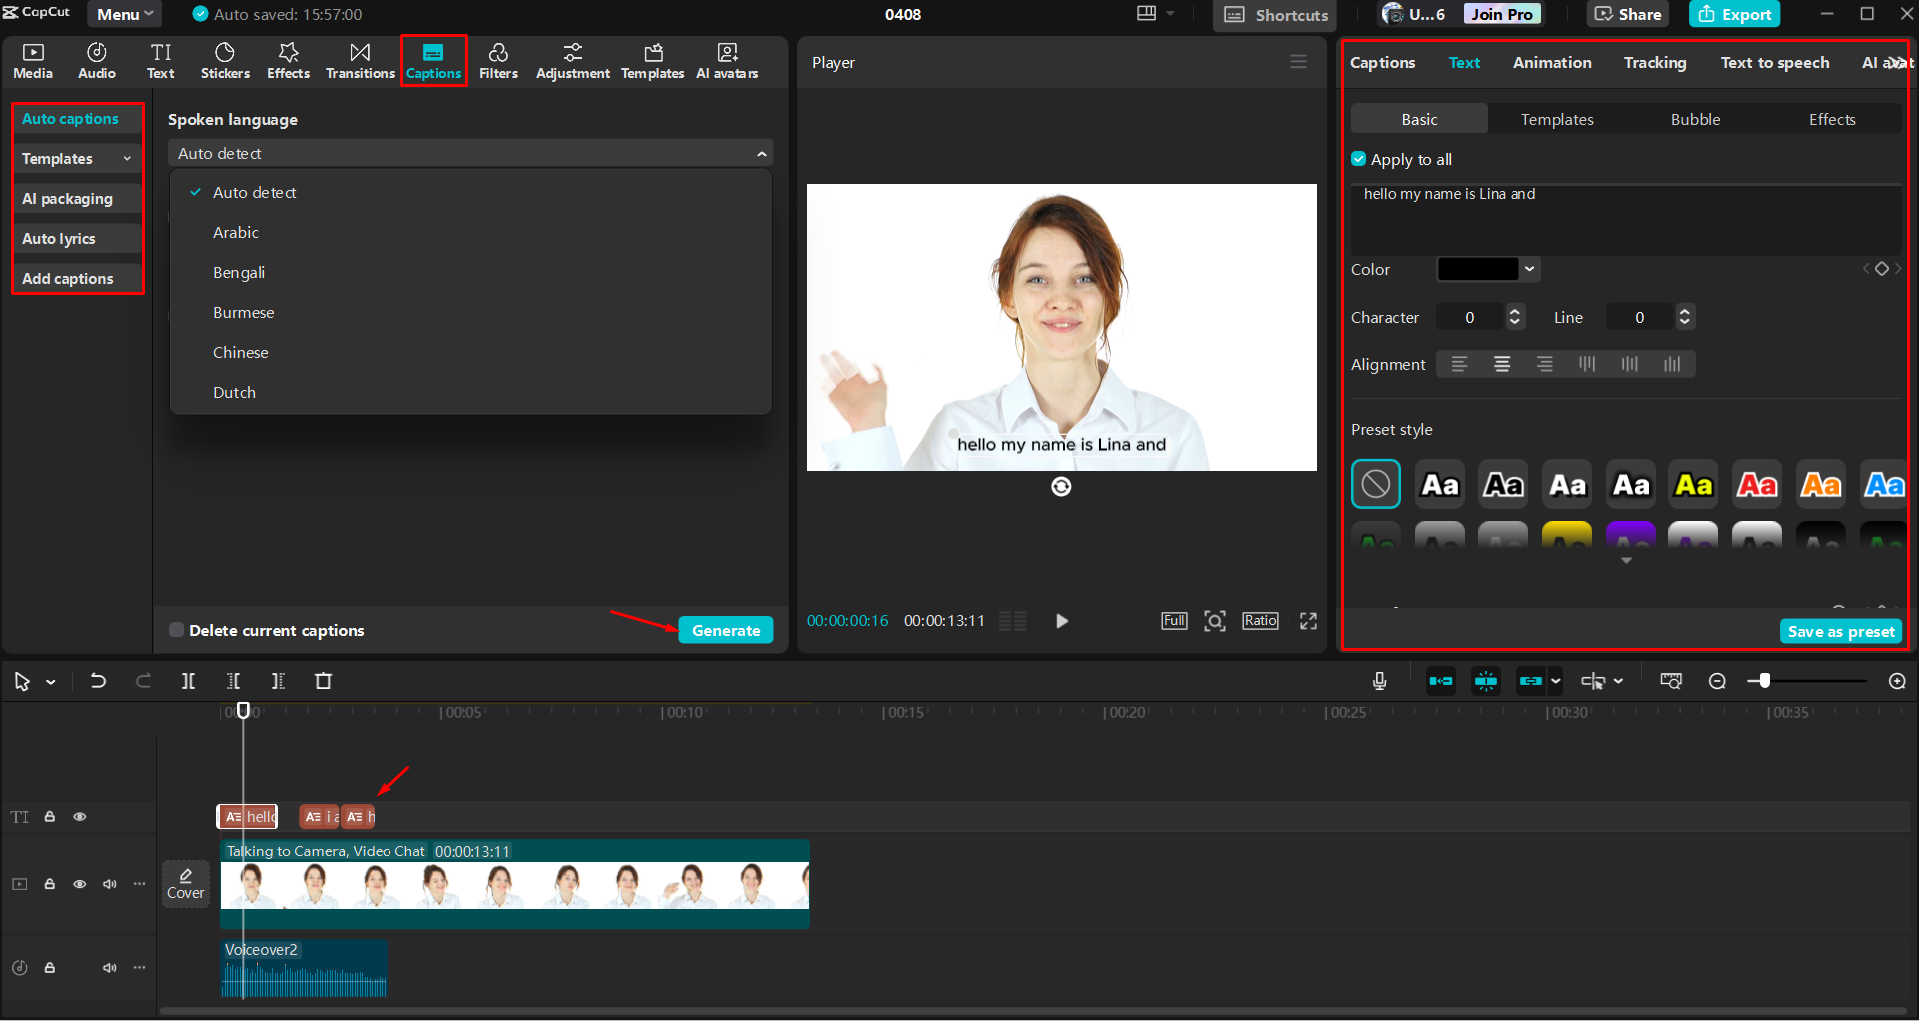Switch to the Bubble tab

(x=1695, y=118)
